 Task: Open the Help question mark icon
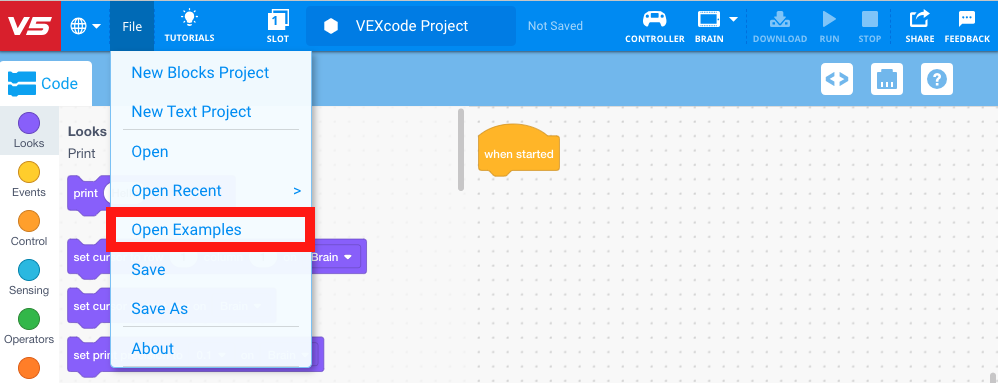tap(937, 79)
